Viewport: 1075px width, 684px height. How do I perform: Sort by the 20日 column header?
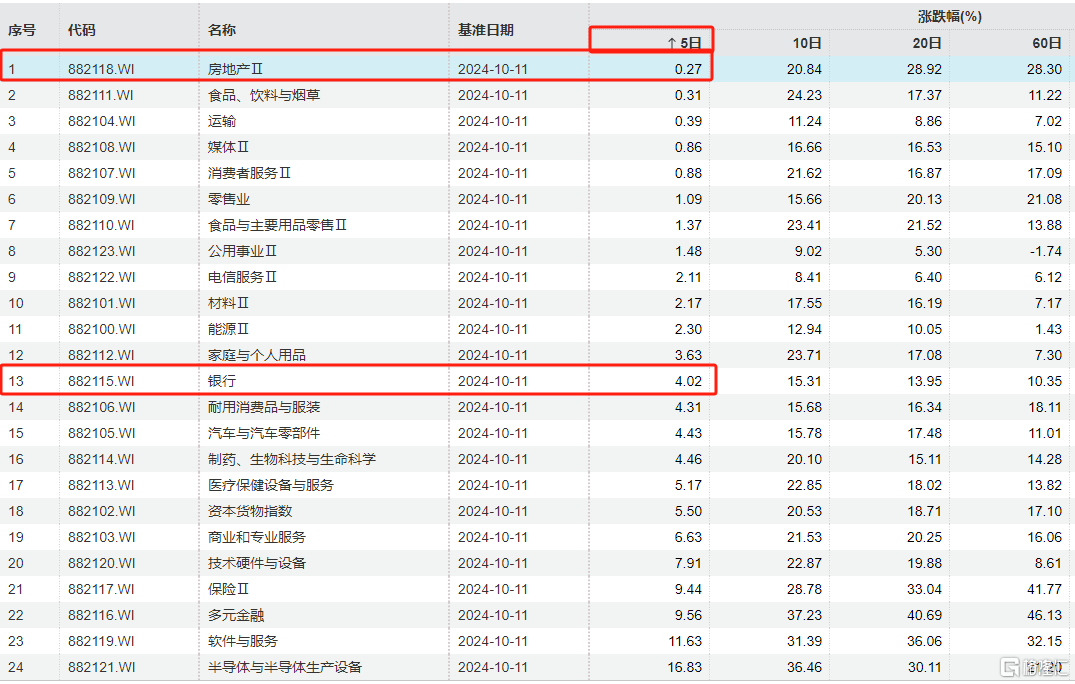(927, 43)
